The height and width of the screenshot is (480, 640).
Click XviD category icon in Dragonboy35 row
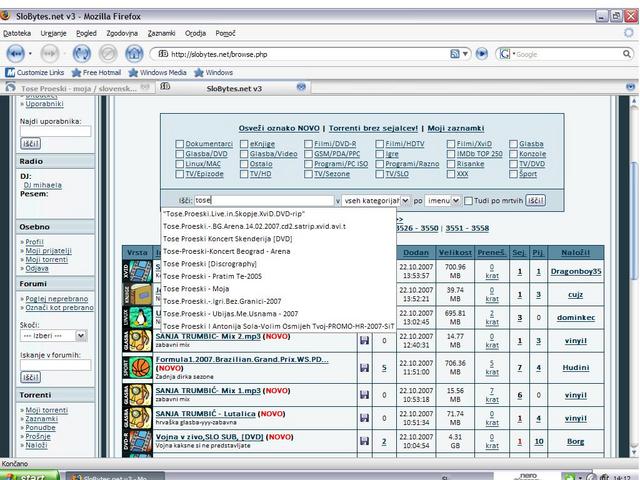(138, 271)
